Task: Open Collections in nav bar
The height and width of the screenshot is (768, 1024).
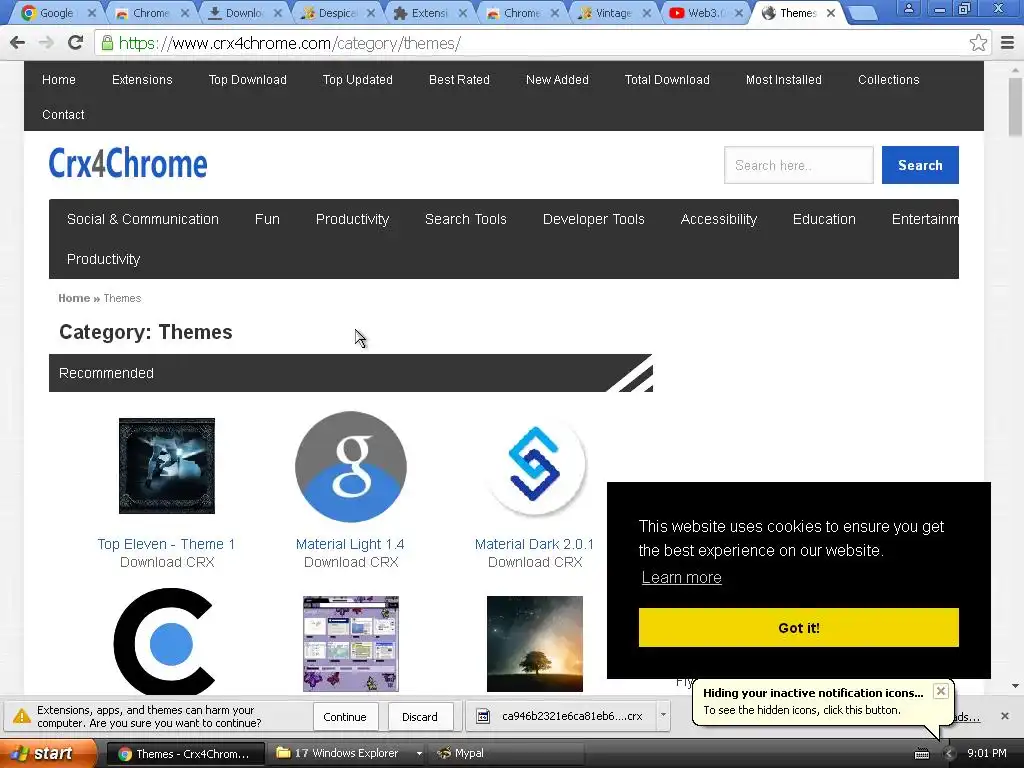Action: click(x=888, y=80)
